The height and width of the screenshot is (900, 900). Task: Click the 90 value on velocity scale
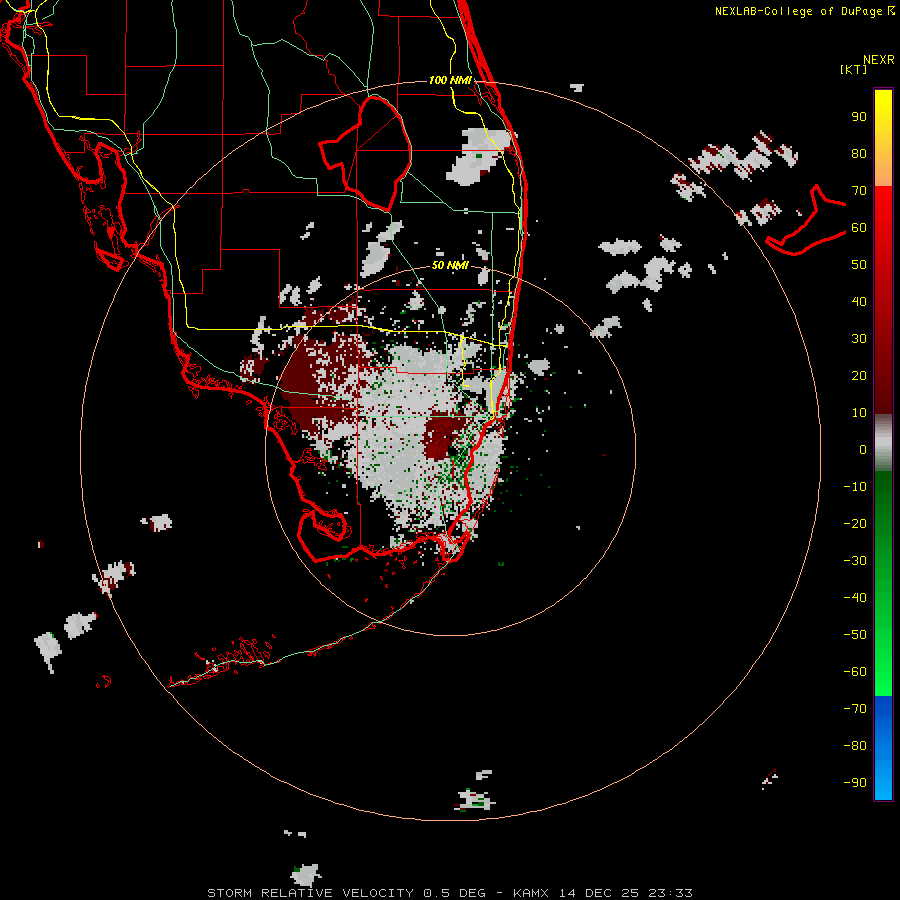(x=859, y=117)
